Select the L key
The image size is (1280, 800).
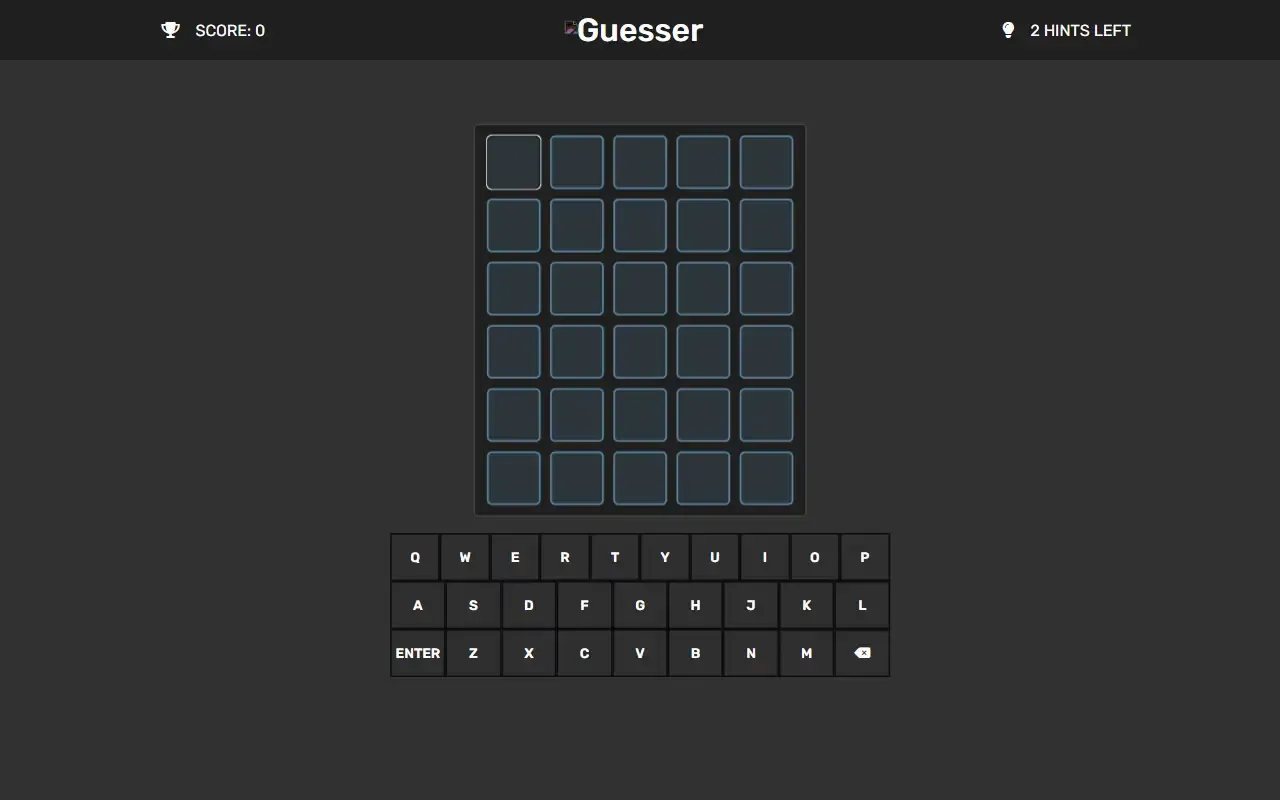click(x=862, y=605)
